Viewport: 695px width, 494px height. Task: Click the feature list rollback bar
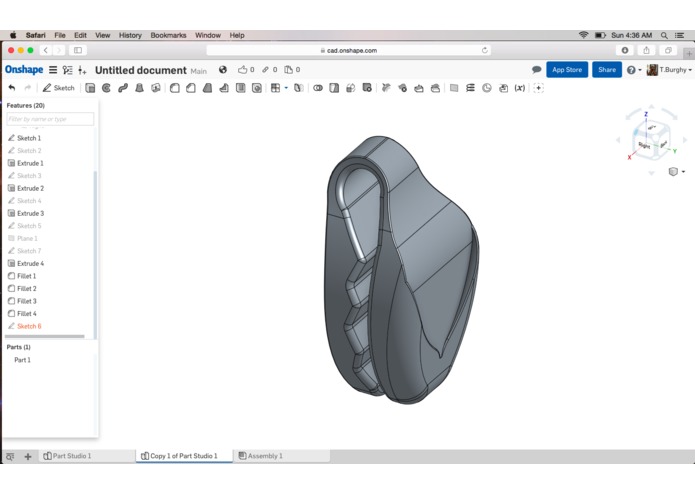(44, 336)
